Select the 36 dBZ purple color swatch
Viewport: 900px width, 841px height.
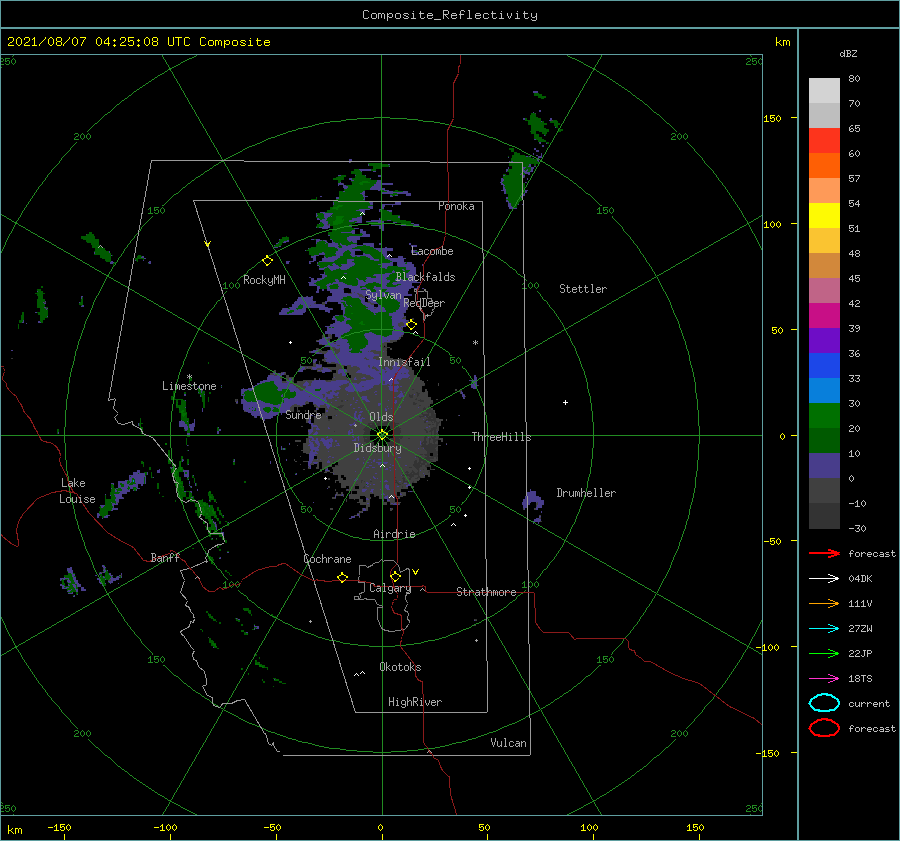(x=824, y=340)
